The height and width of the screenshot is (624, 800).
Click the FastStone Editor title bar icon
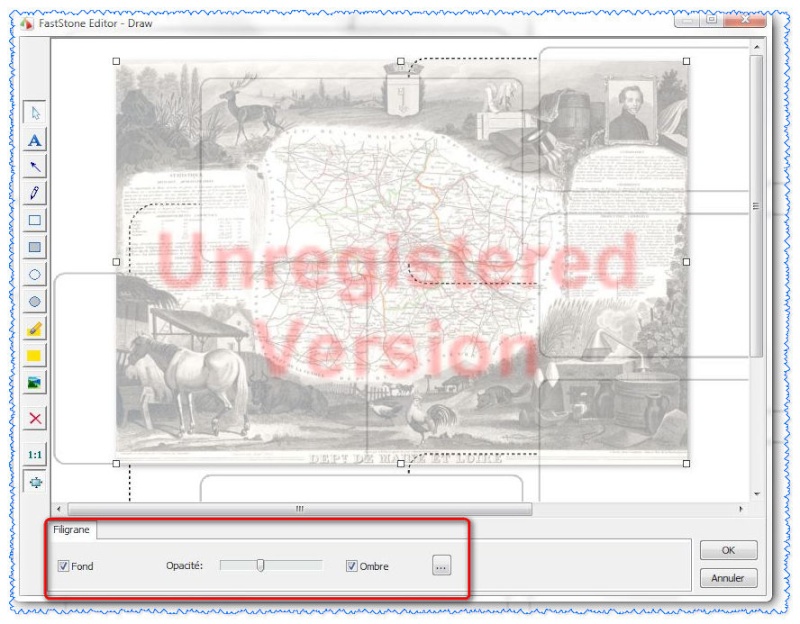tap(27, 23)
